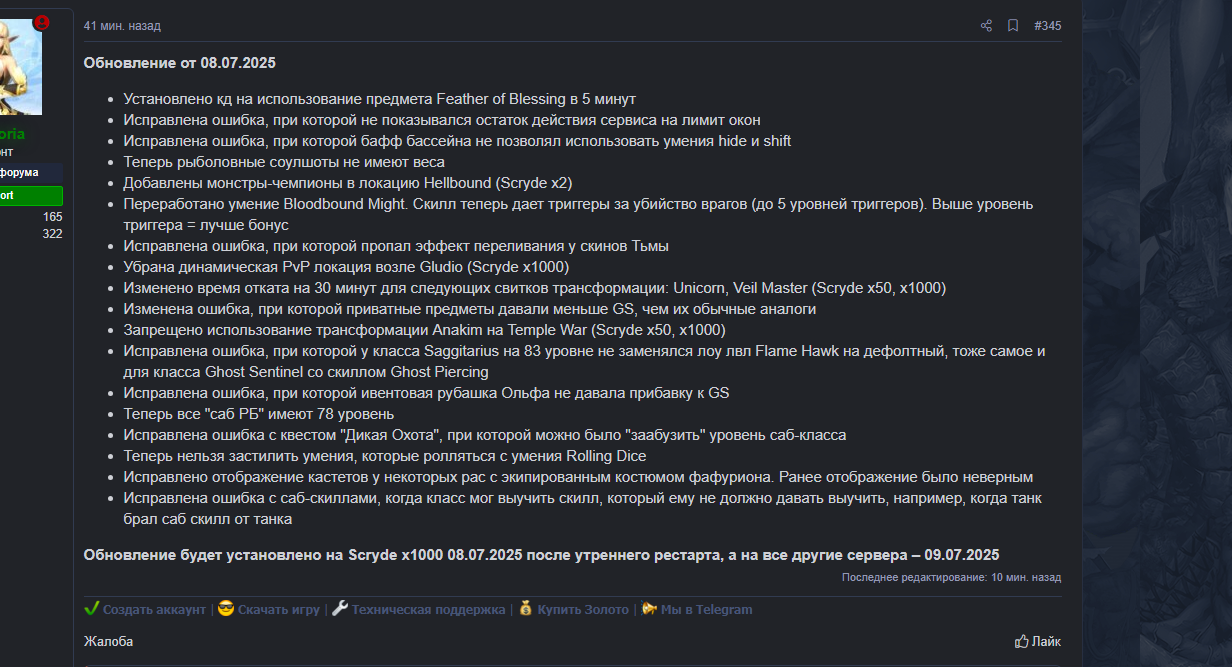
Task: Click the megaphone icon before Telegram link
Action: click(x=649, y=608)
